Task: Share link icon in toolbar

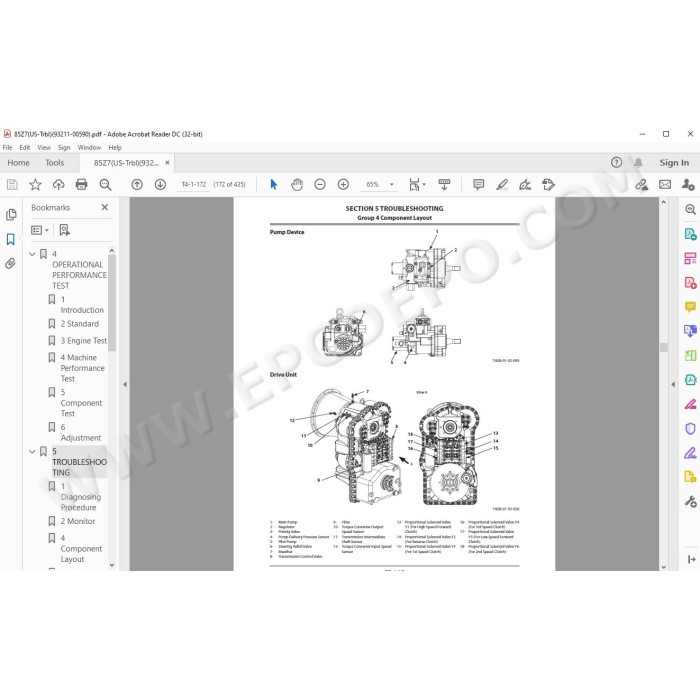Action: coord(642,184)
